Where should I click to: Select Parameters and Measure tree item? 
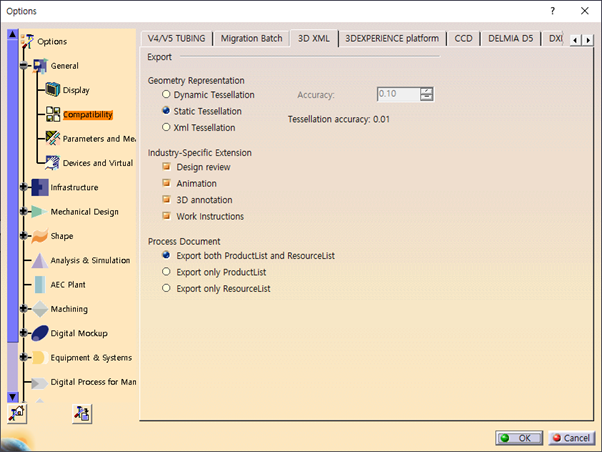[x=99, y=139]
